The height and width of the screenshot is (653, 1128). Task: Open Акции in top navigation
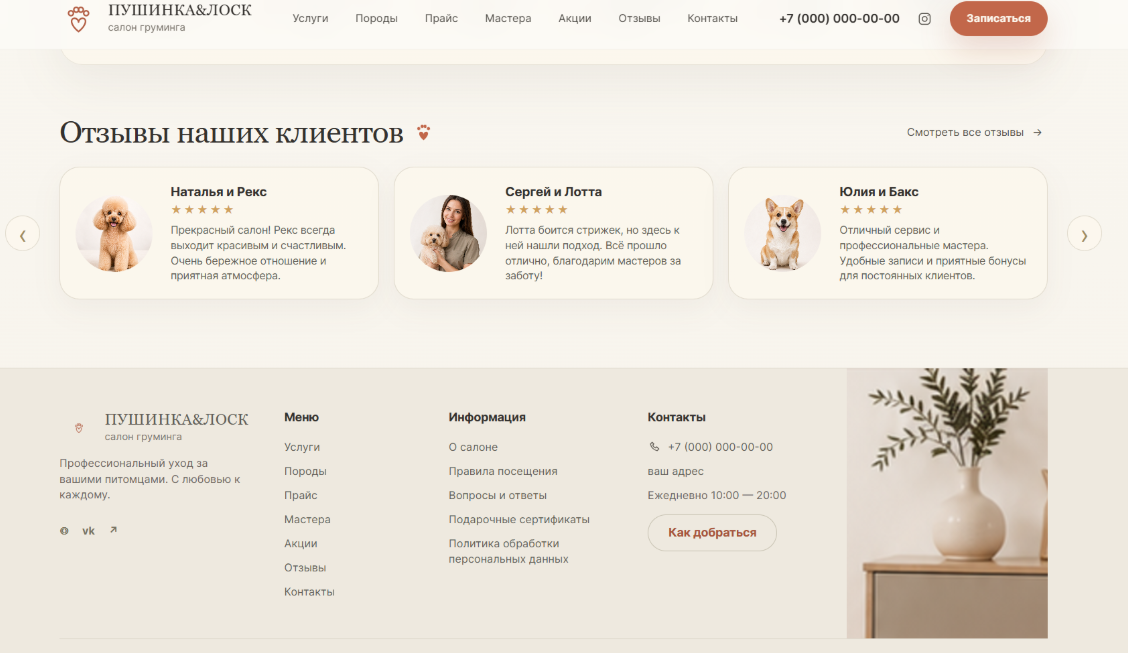point(575,19)
